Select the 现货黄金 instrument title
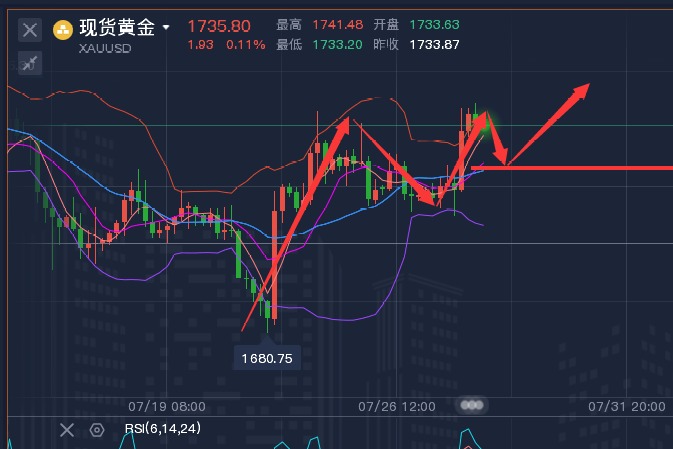This screenshot has height=449, width=673. 117,28
